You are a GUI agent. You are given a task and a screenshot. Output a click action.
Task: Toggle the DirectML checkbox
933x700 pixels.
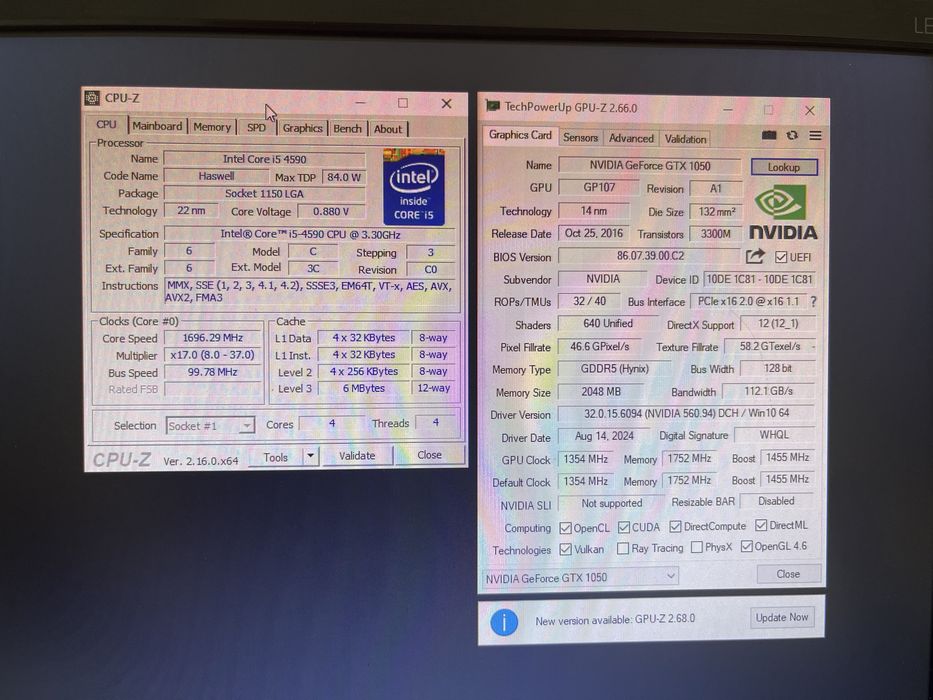(x=761, y=525)
